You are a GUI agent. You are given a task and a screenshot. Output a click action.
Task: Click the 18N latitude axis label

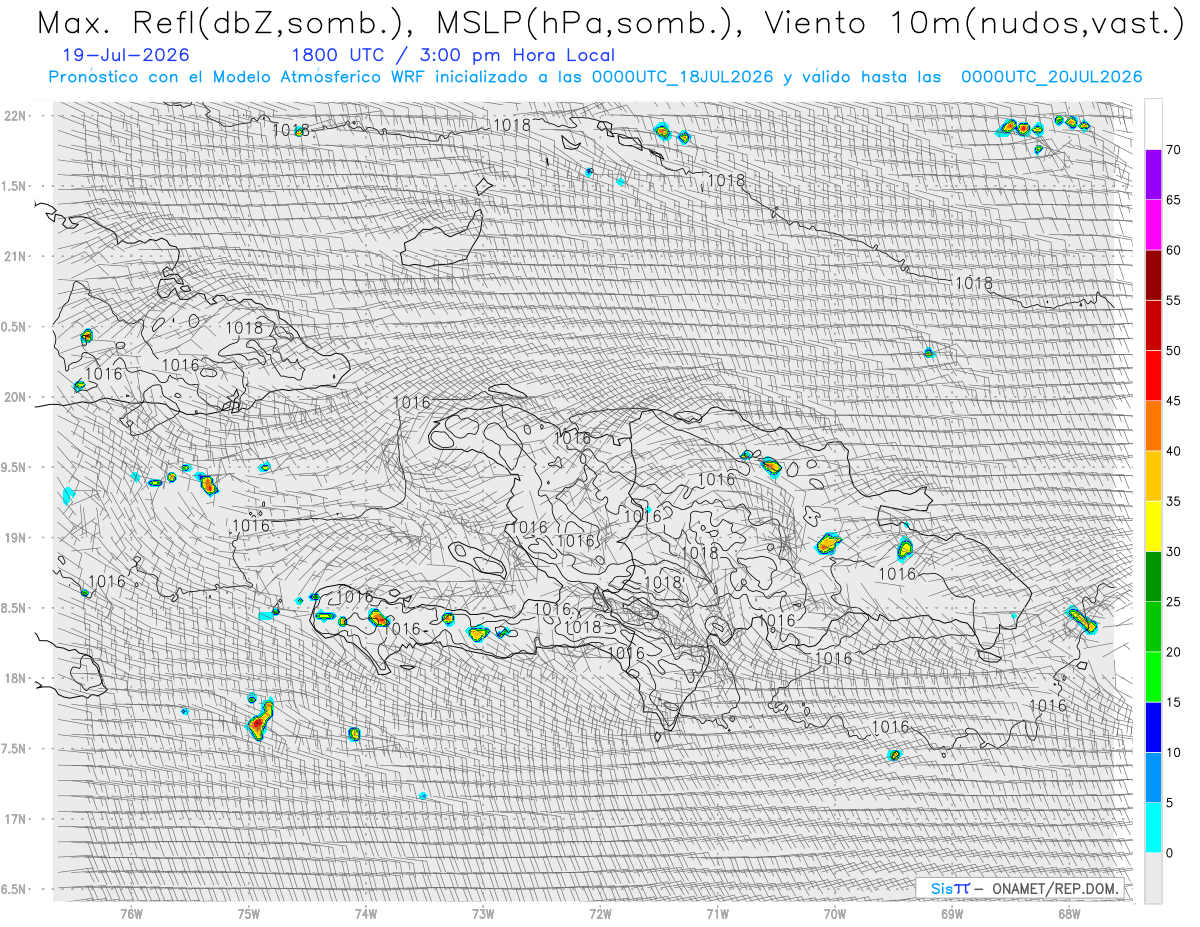[15, 678]
